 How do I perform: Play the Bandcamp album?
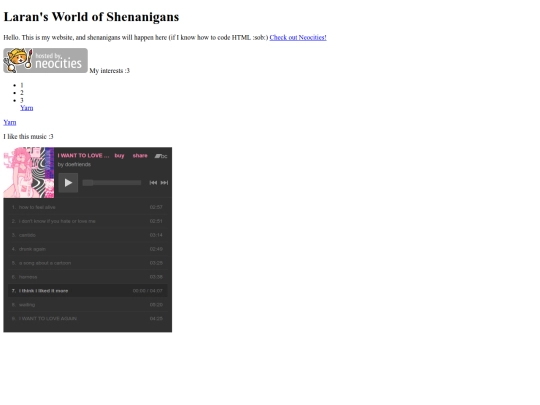[x=68, y=183]
